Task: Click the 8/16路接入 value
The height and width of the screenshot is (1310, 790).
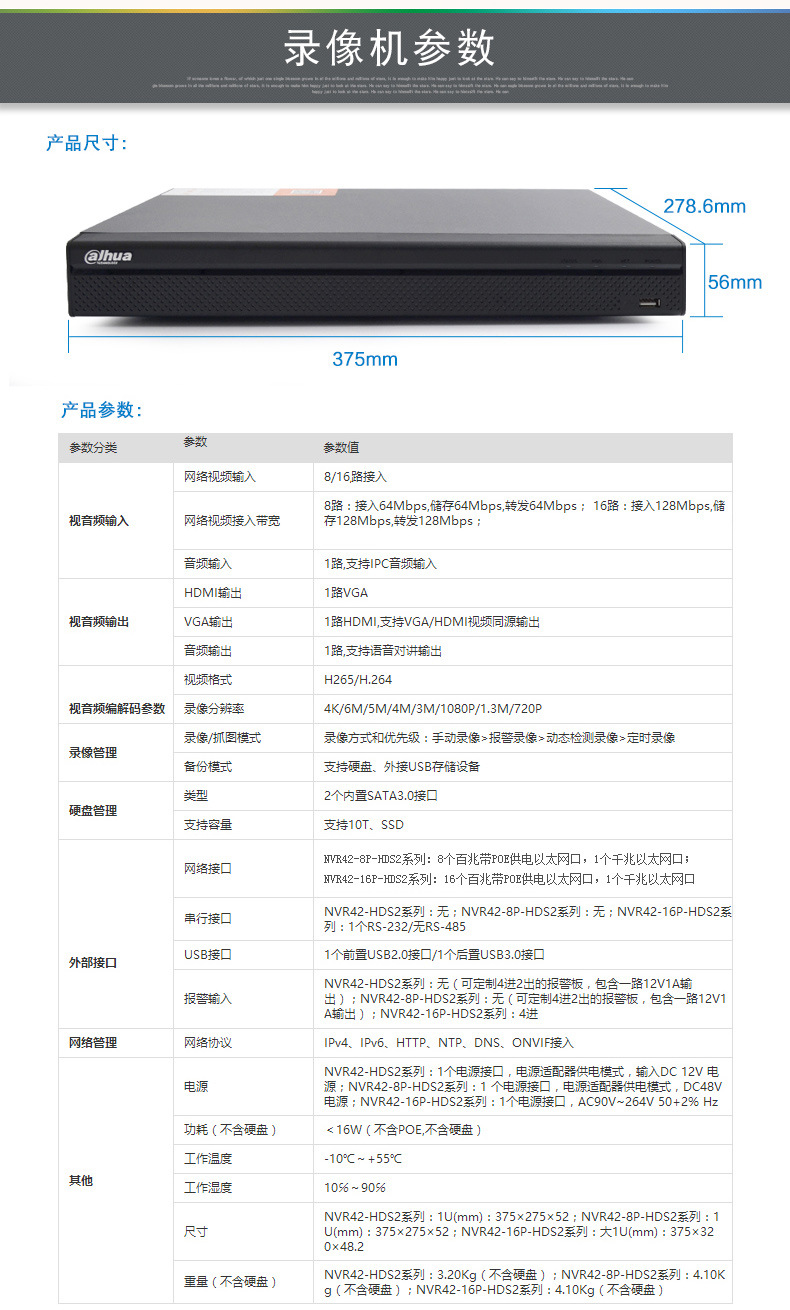Action: [x=355, y=477]
